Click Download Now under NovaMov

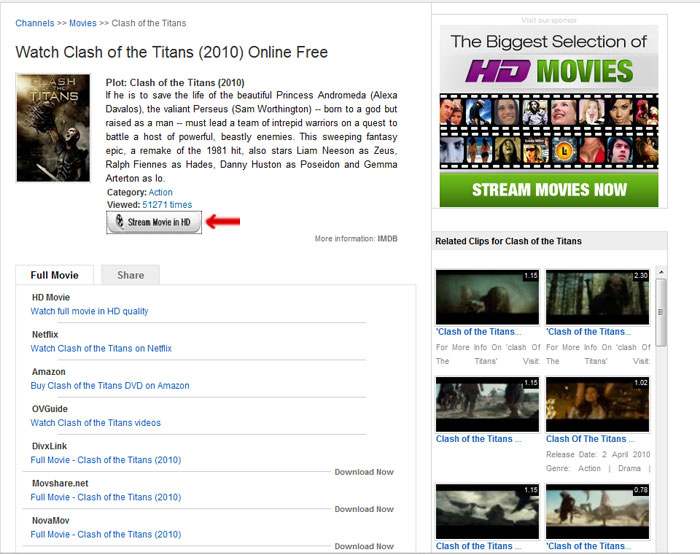tap(364, 546)
